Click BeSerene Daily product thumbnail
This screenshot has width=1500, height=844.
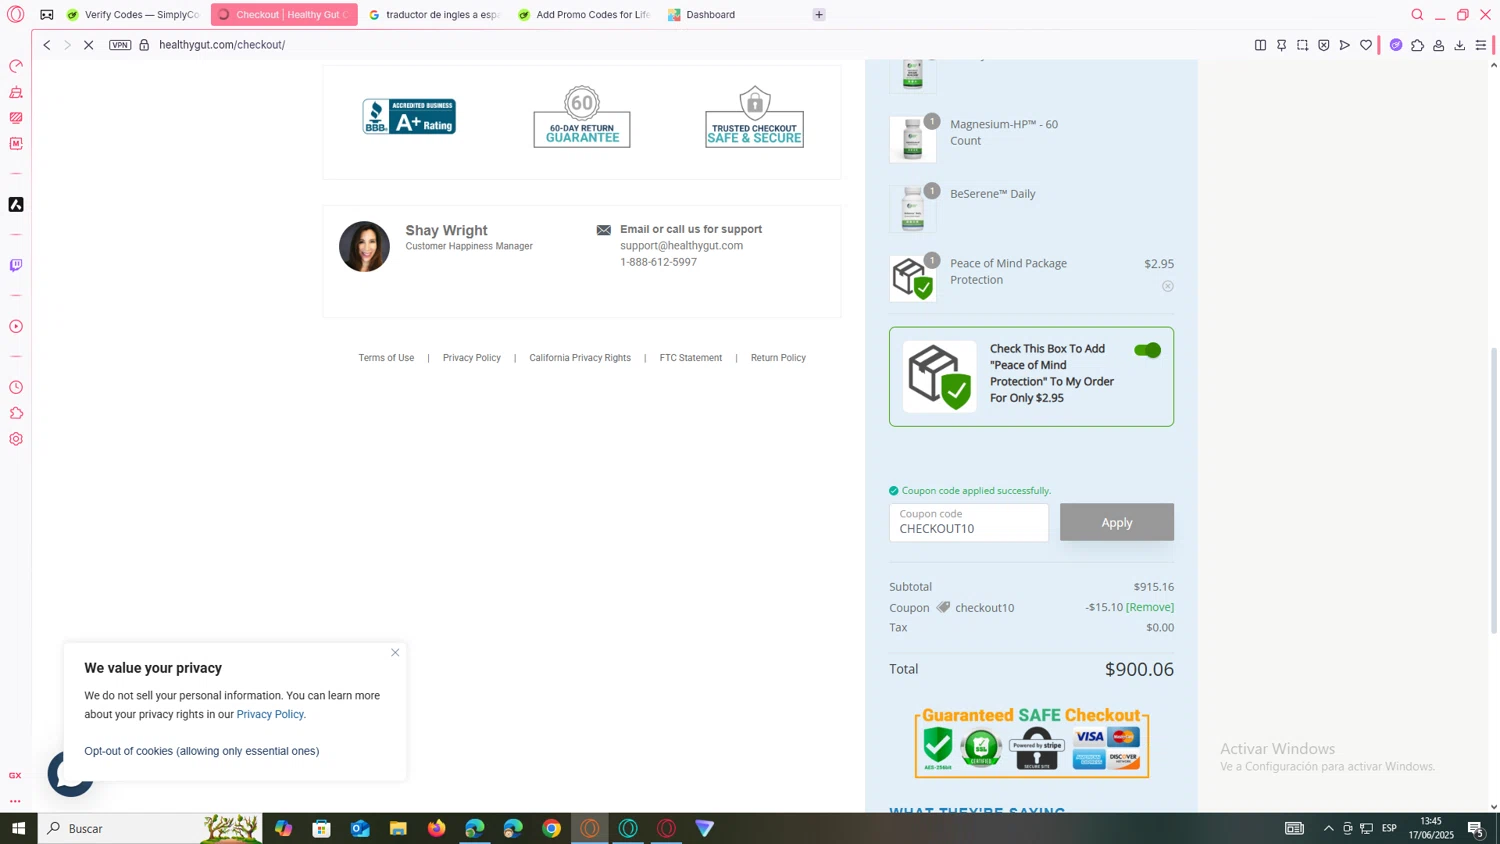point(913,209)
